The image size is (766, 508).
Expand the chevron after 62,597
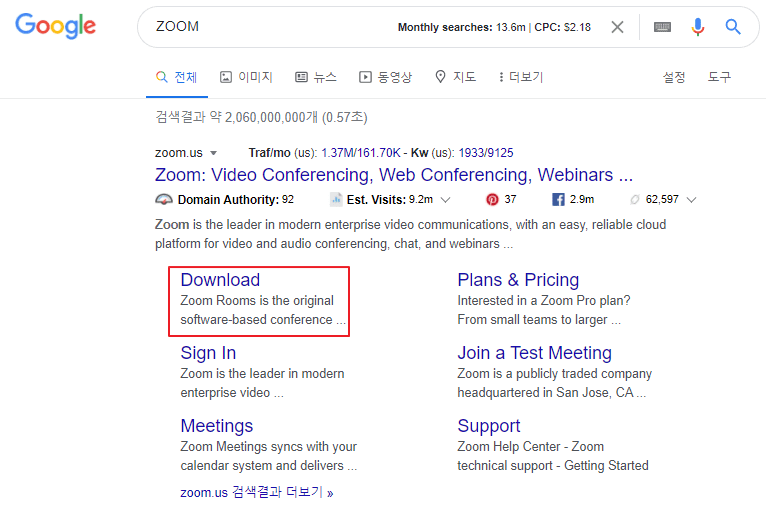691,200
